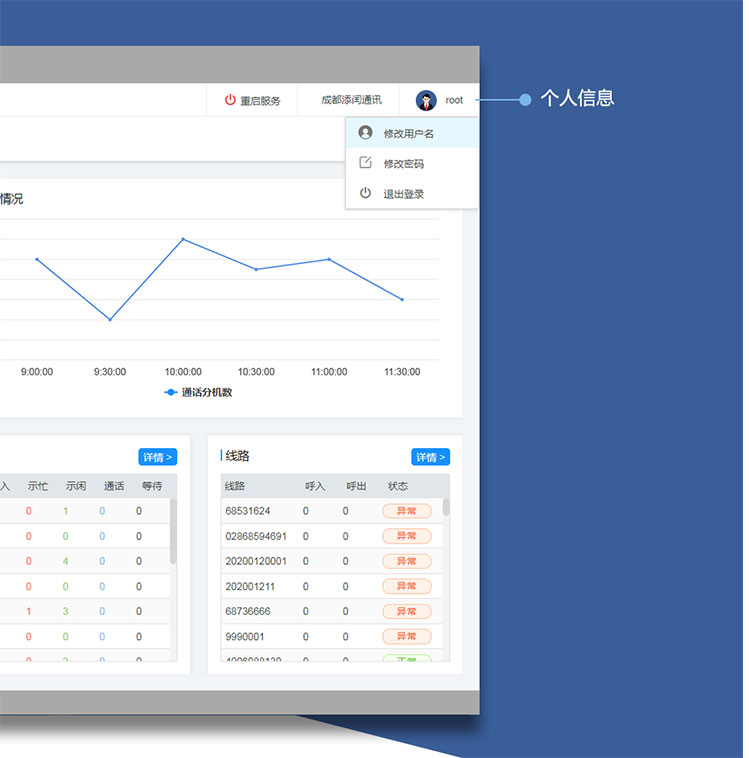Click the power icon beside 退出登录

click(x=365, y=193)
